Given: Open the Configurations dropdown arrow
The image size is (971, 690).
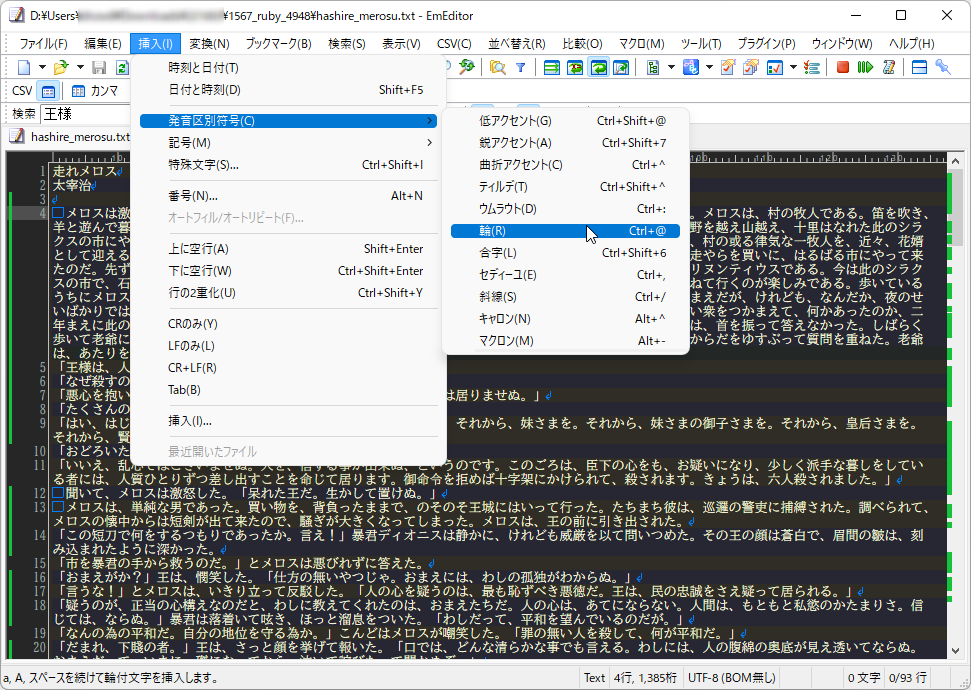Looking at the screenshot, I should point(671,68).
